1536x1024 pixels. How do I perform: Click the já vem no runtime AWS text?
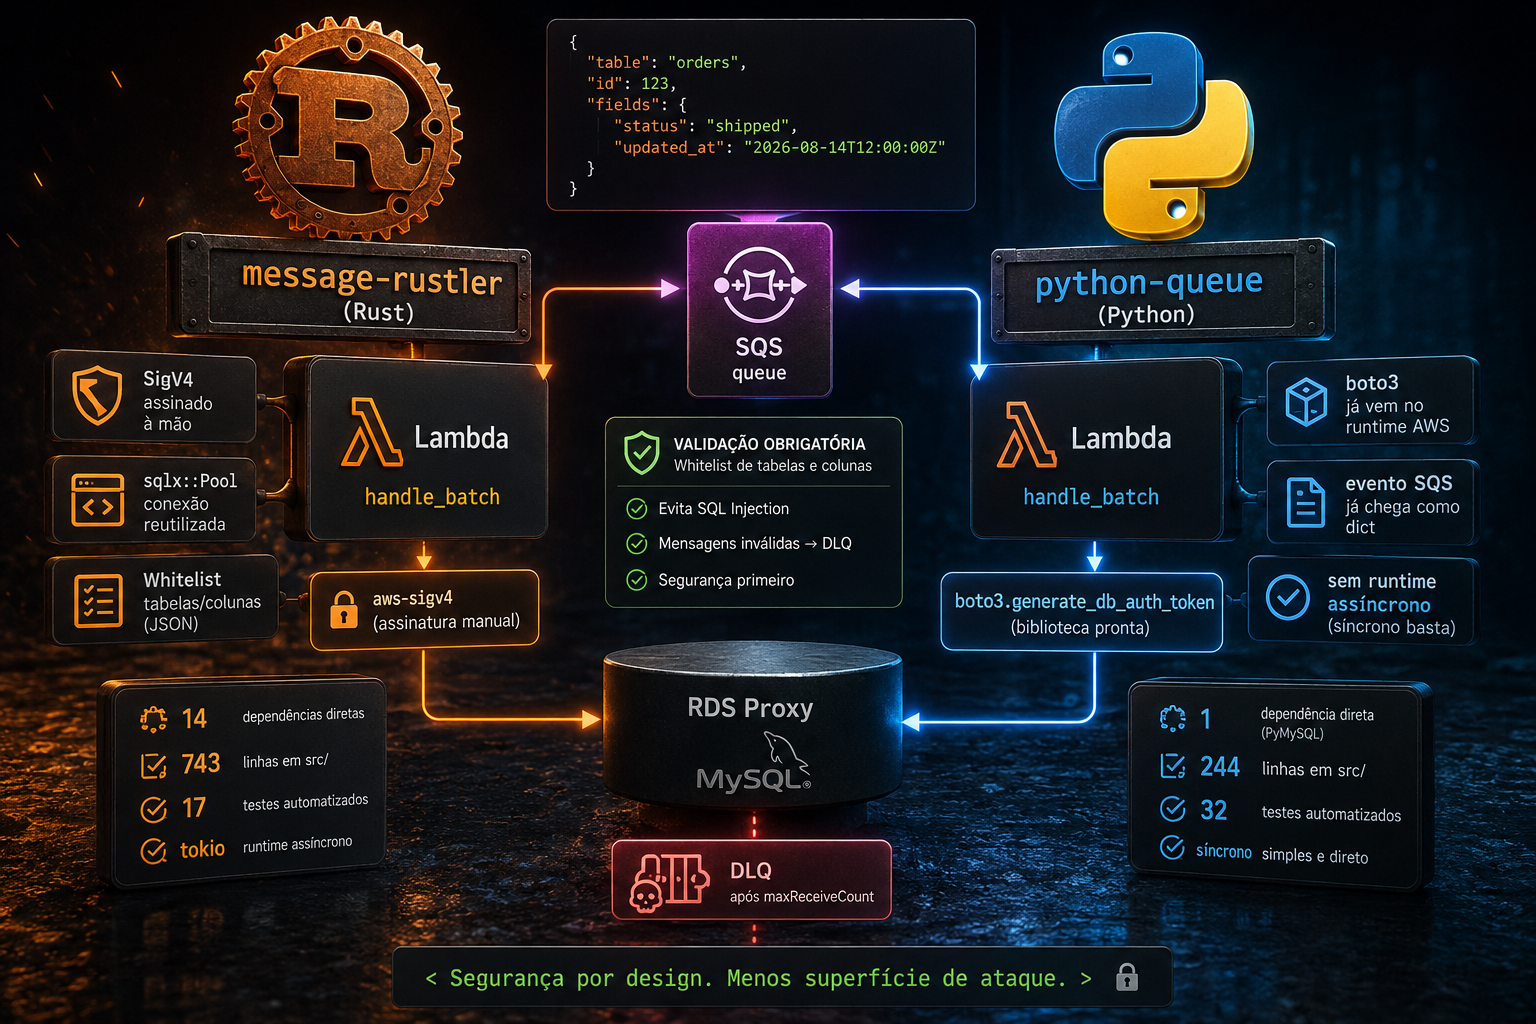(x=1397, y=416)
